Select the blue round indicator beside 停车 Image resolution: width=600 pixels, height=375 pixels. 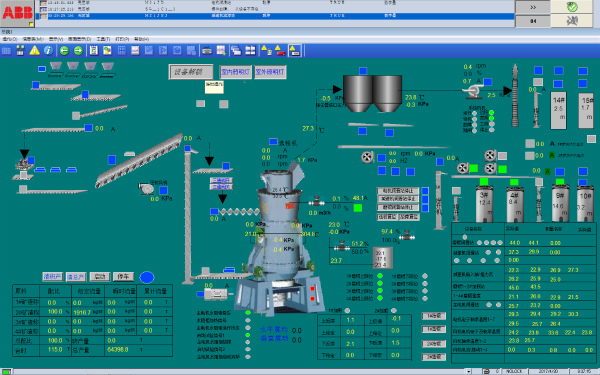147,277
